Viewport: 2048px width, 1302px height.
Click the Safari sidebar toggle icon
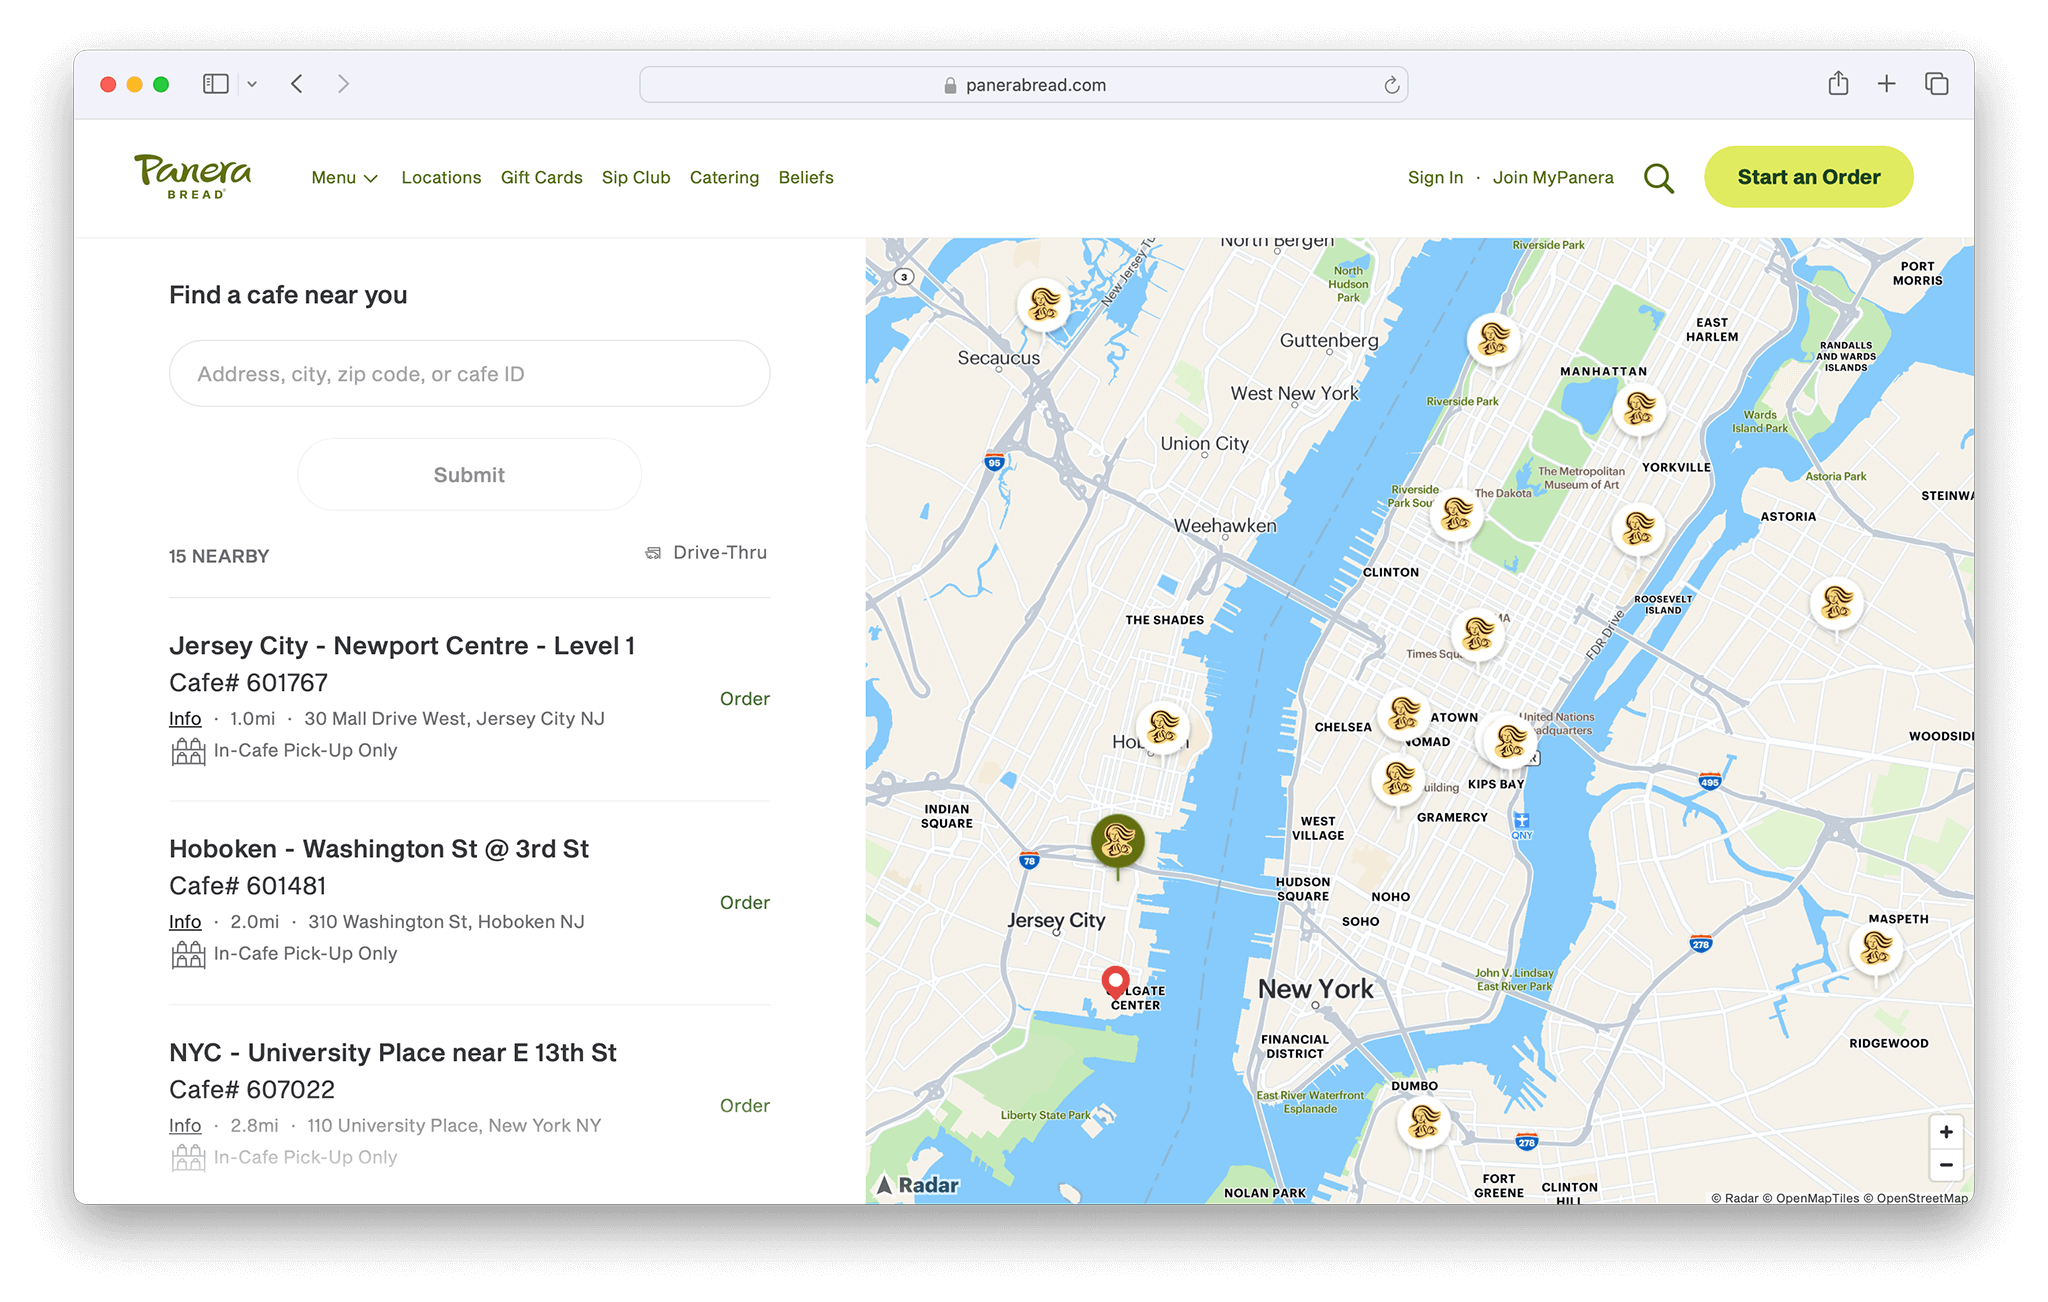coord(216,84)
